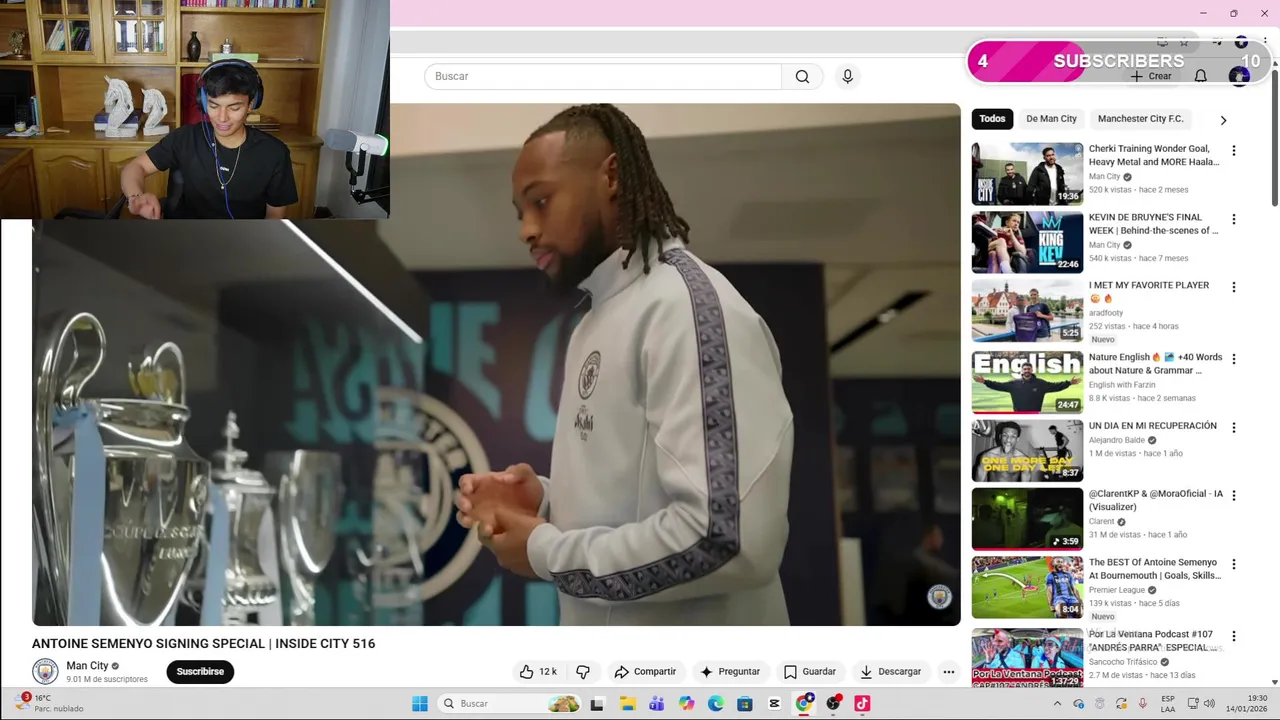Click the Windows taskbar Buscar box
Screen dimensions: 1280x720
pos(510,703)
